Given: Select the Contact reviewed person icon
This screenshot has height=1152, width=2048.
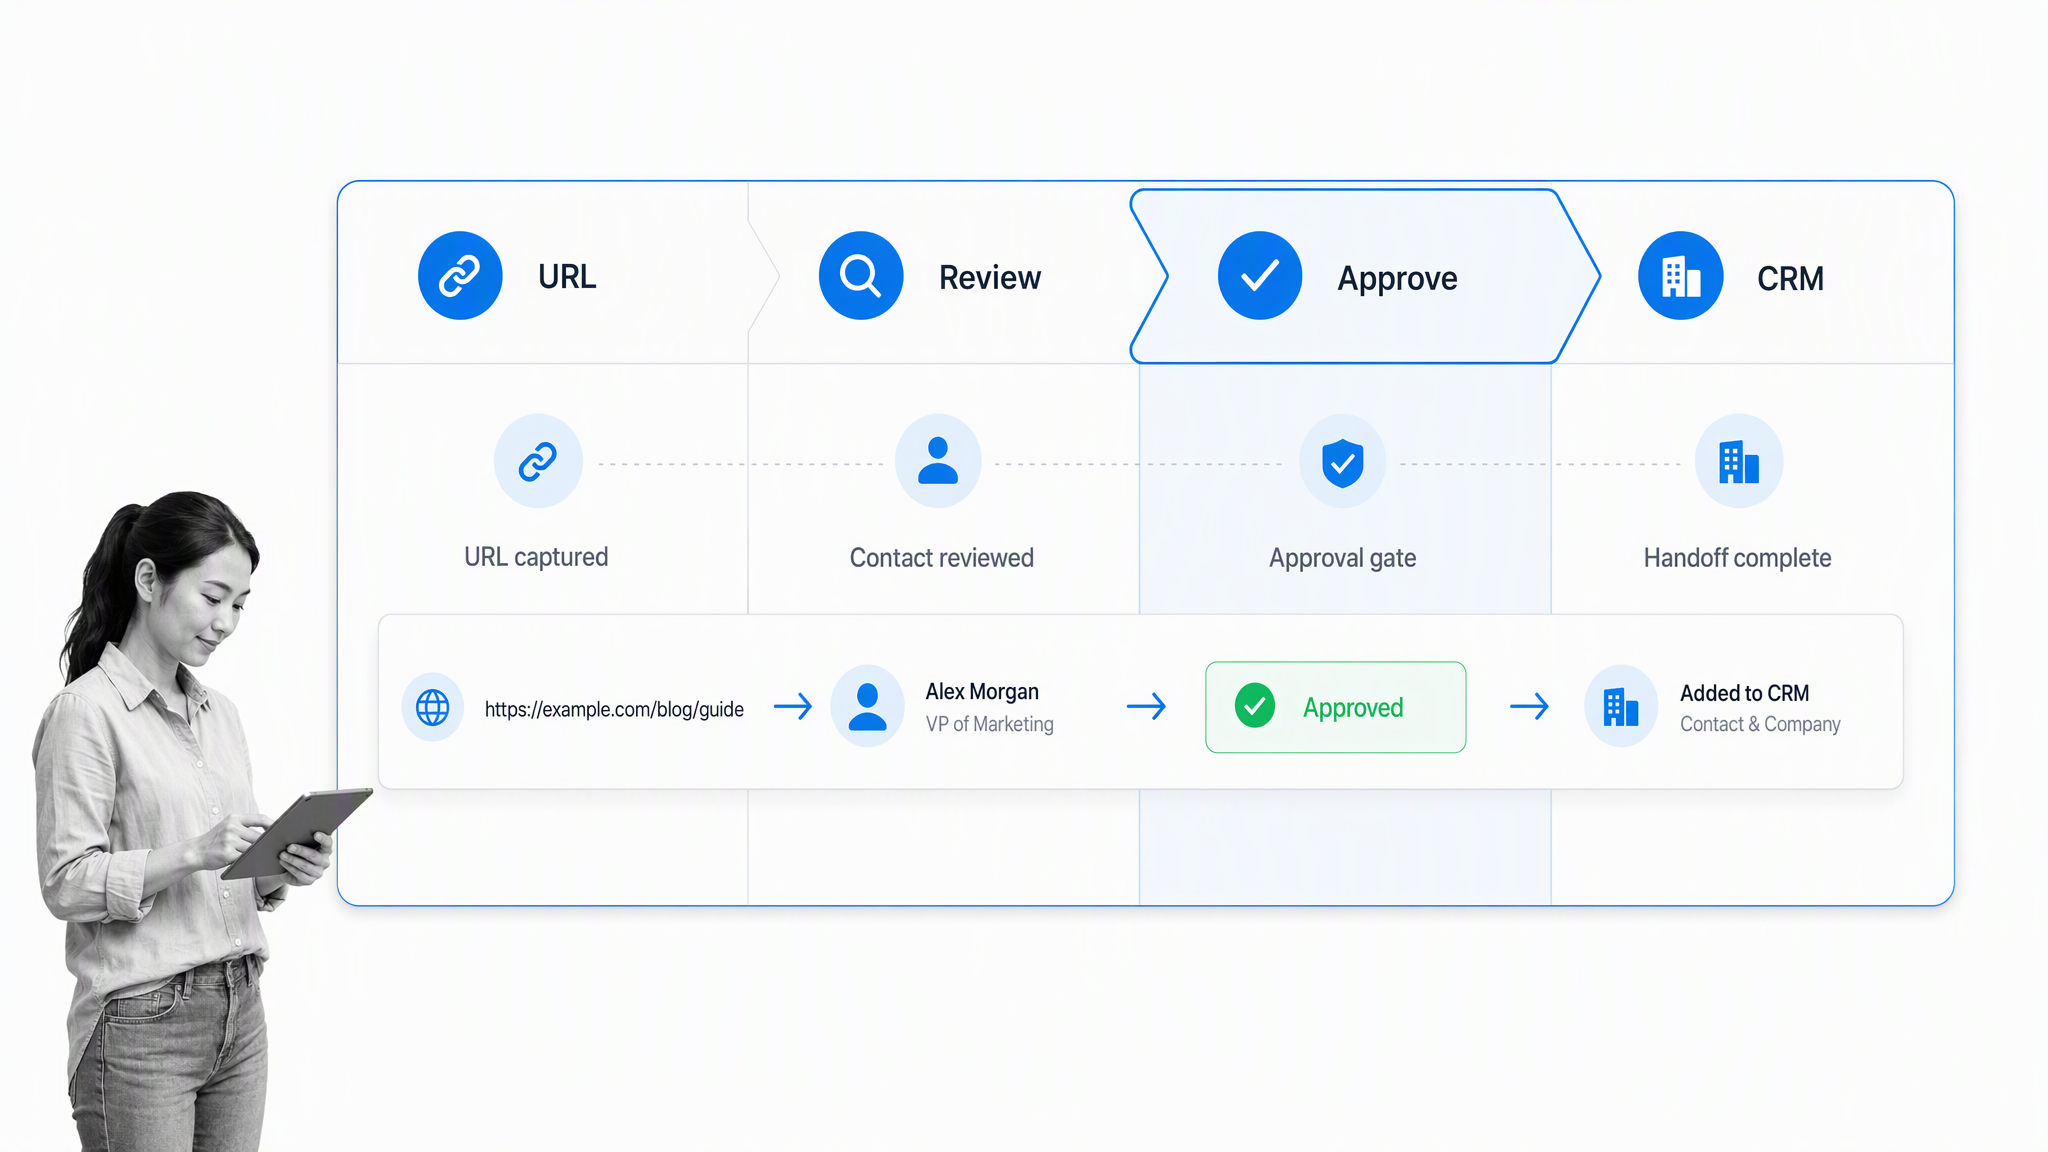Looking at the screenshot, I should (938, 461).
